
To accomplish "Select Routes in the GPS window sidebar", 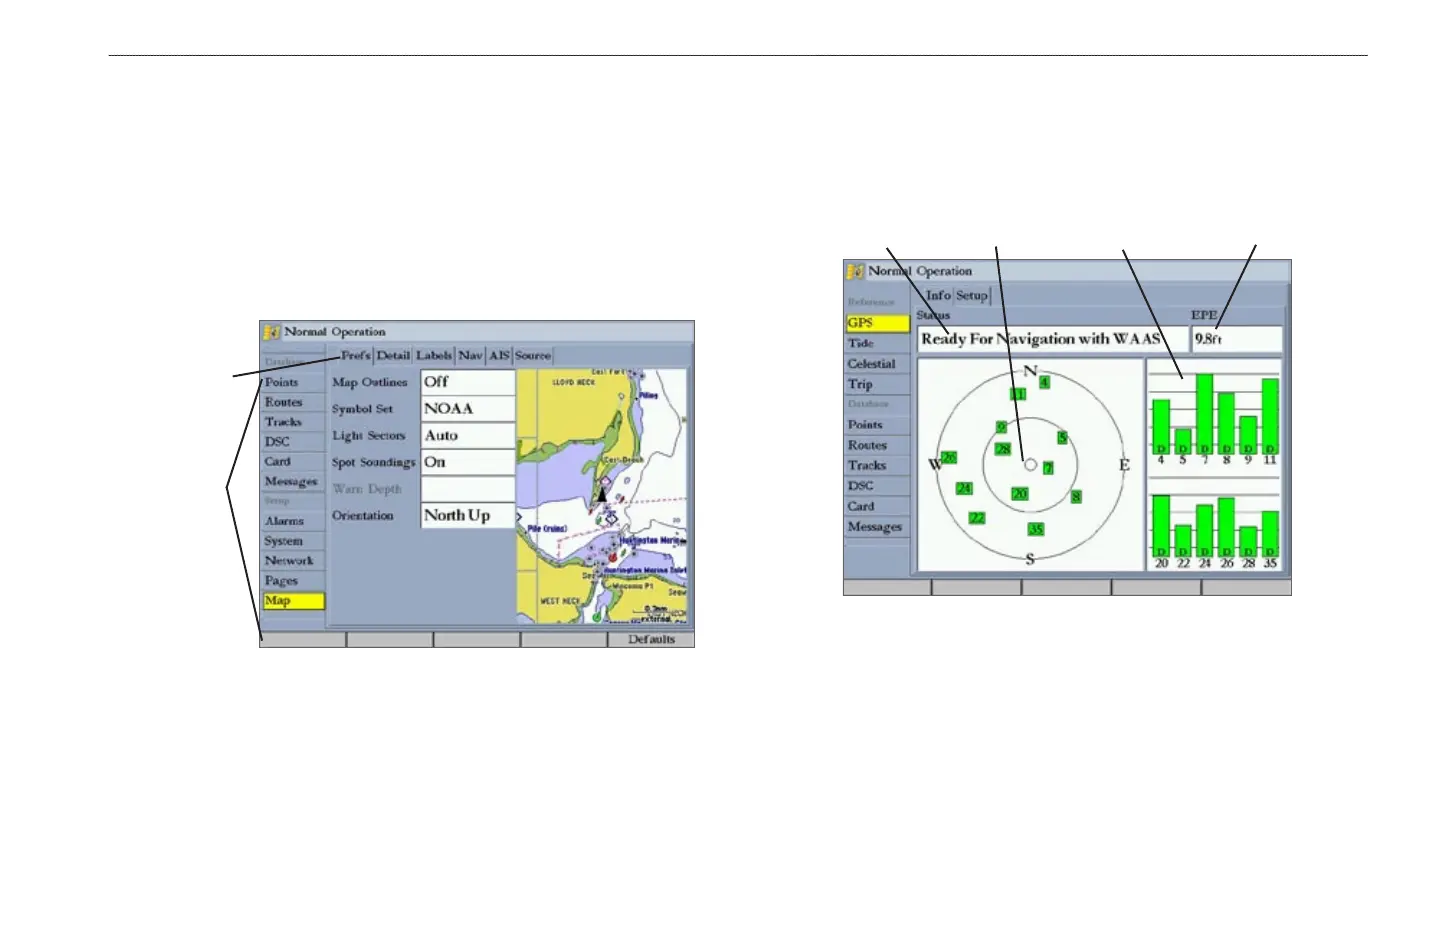I will [877, 445].
